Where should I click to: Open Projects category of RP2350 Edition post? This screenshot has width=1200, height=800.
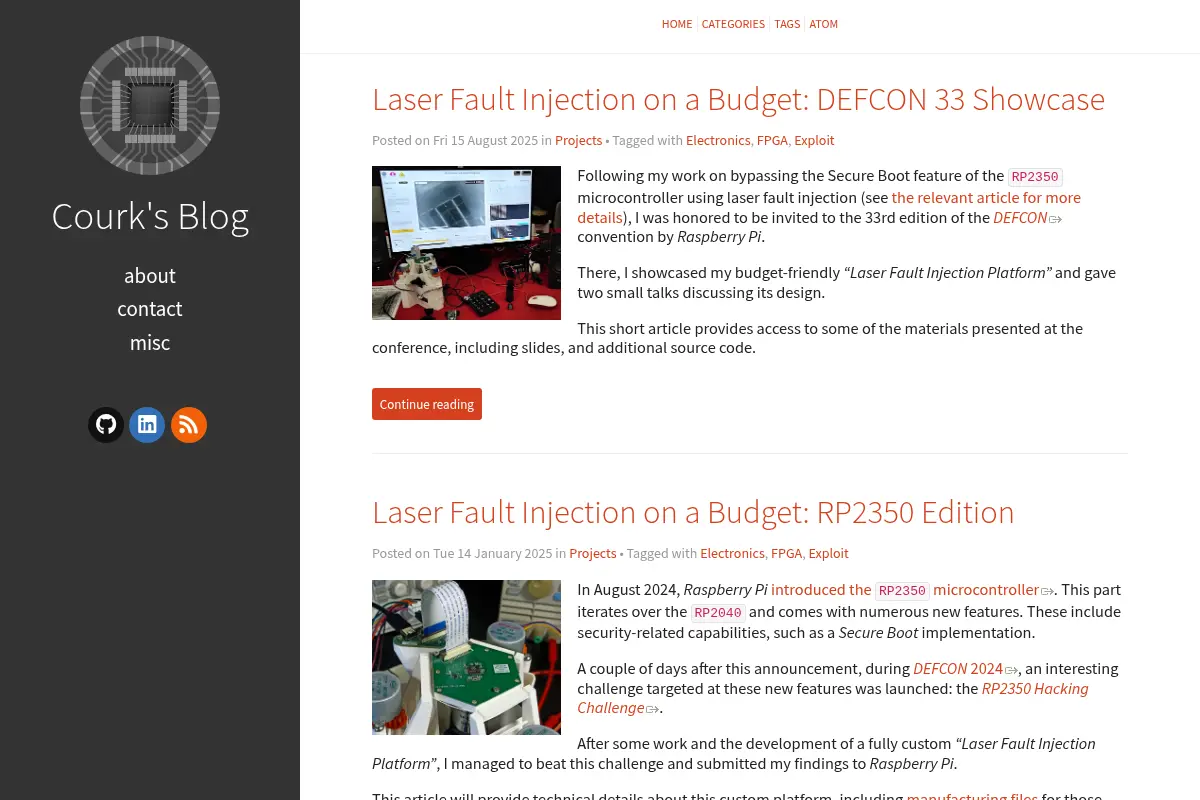click(593, 554)
